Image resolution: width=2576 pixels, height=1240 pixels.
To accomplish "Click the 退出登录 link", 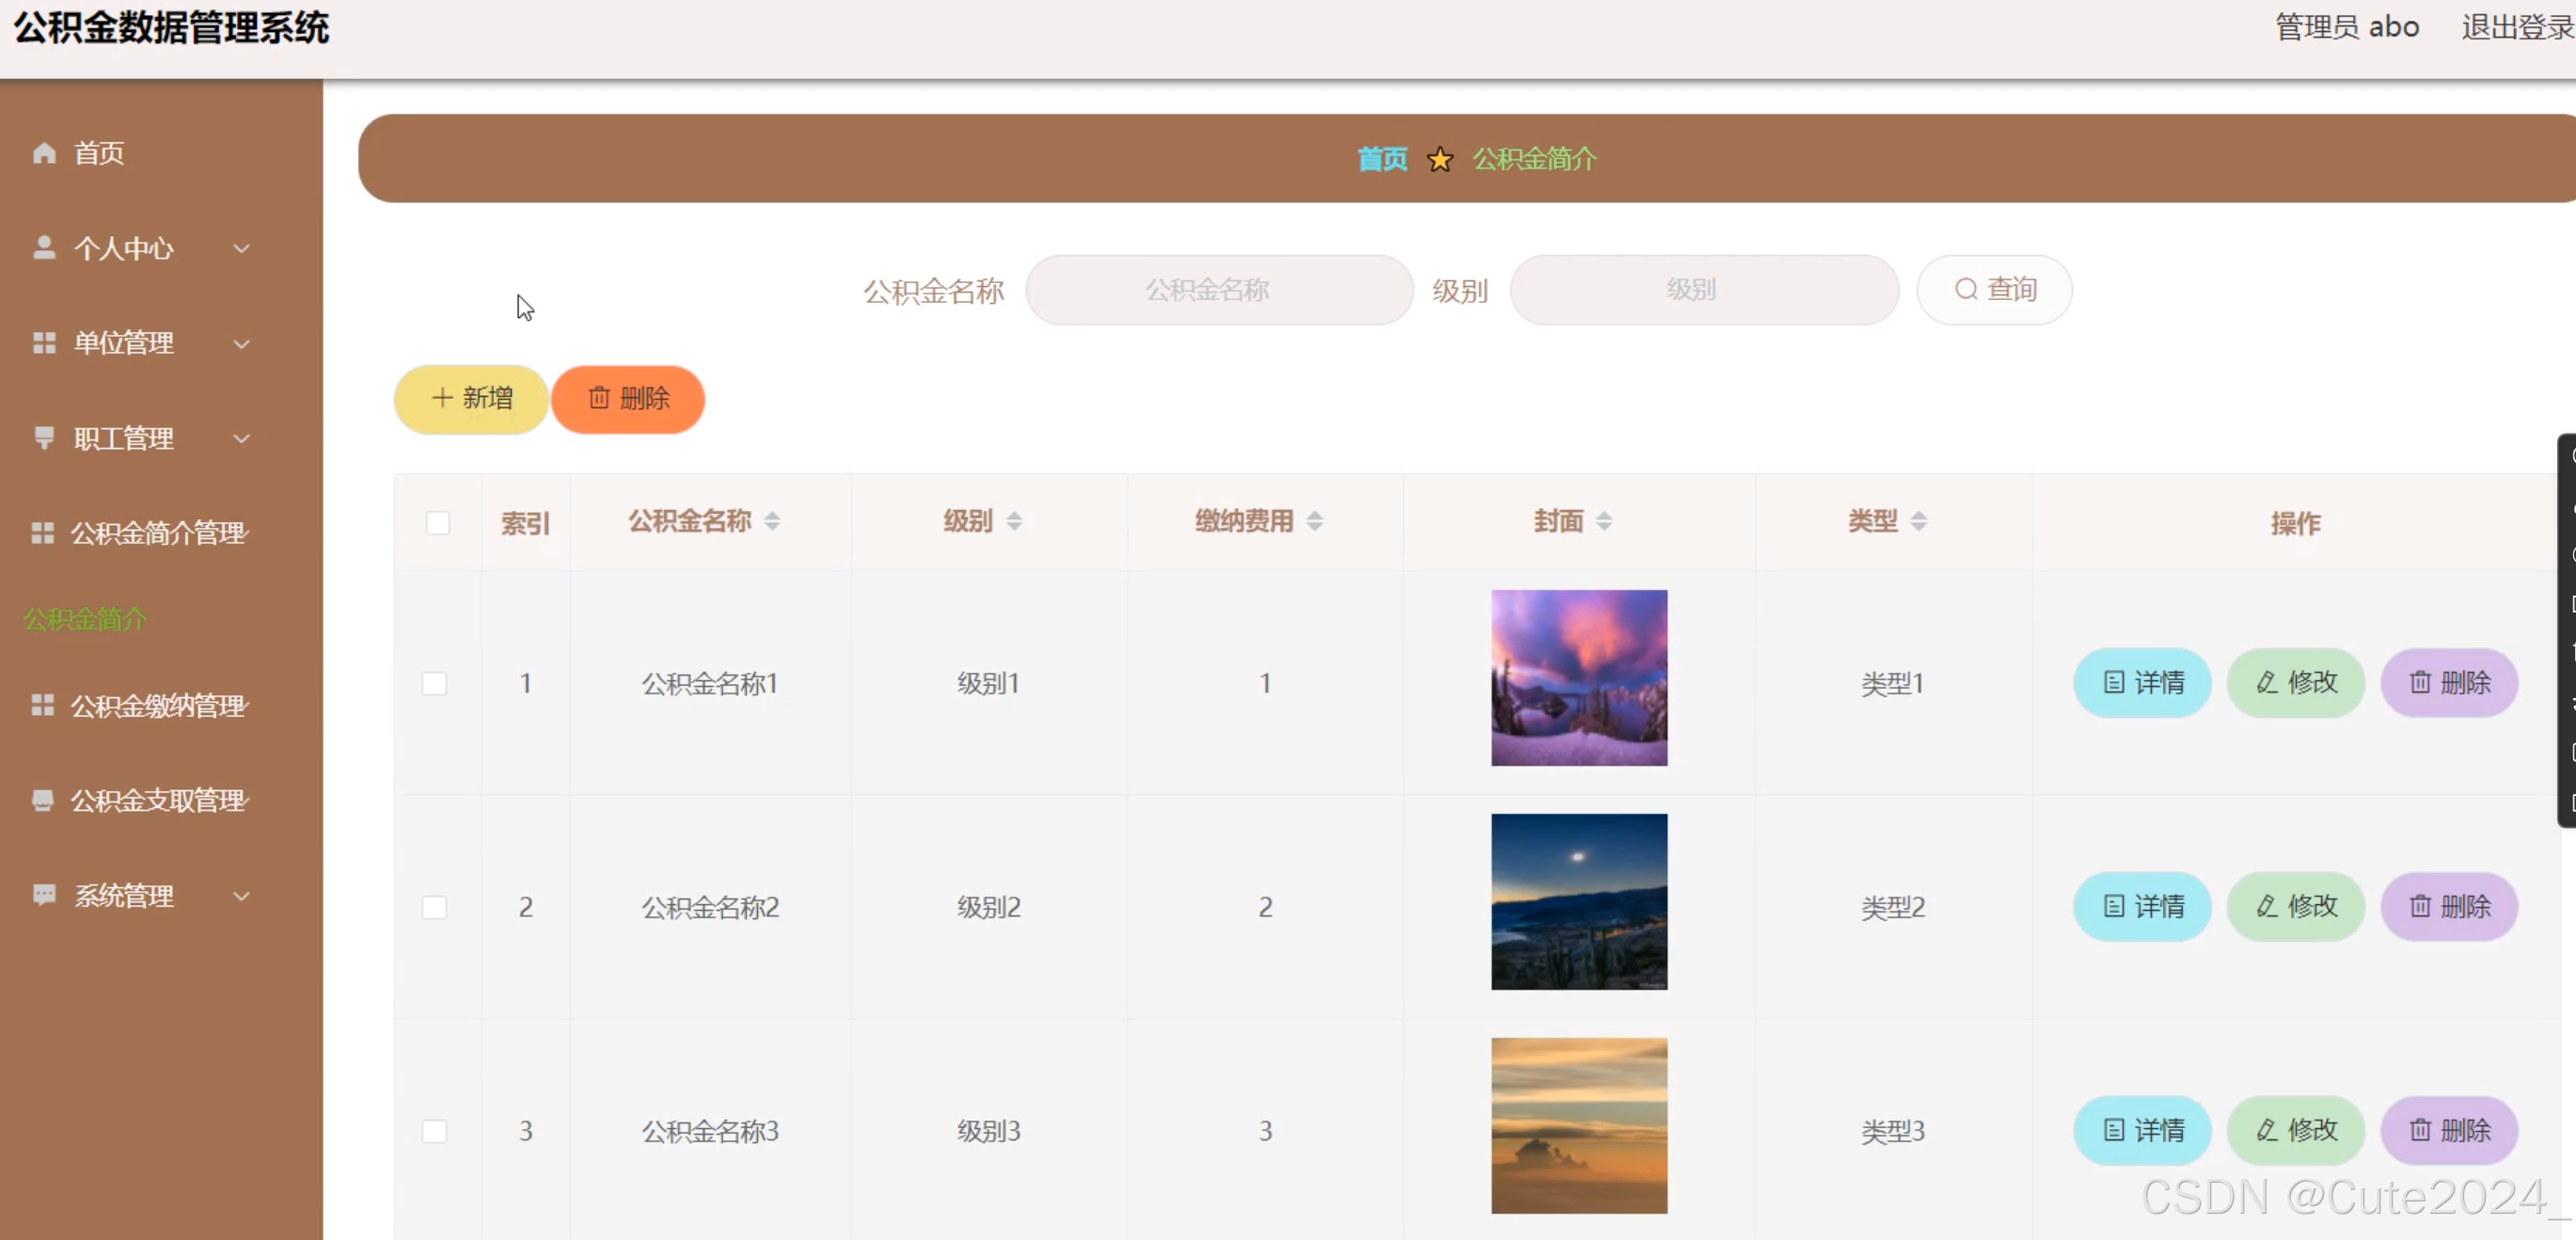I will 2516,27.
